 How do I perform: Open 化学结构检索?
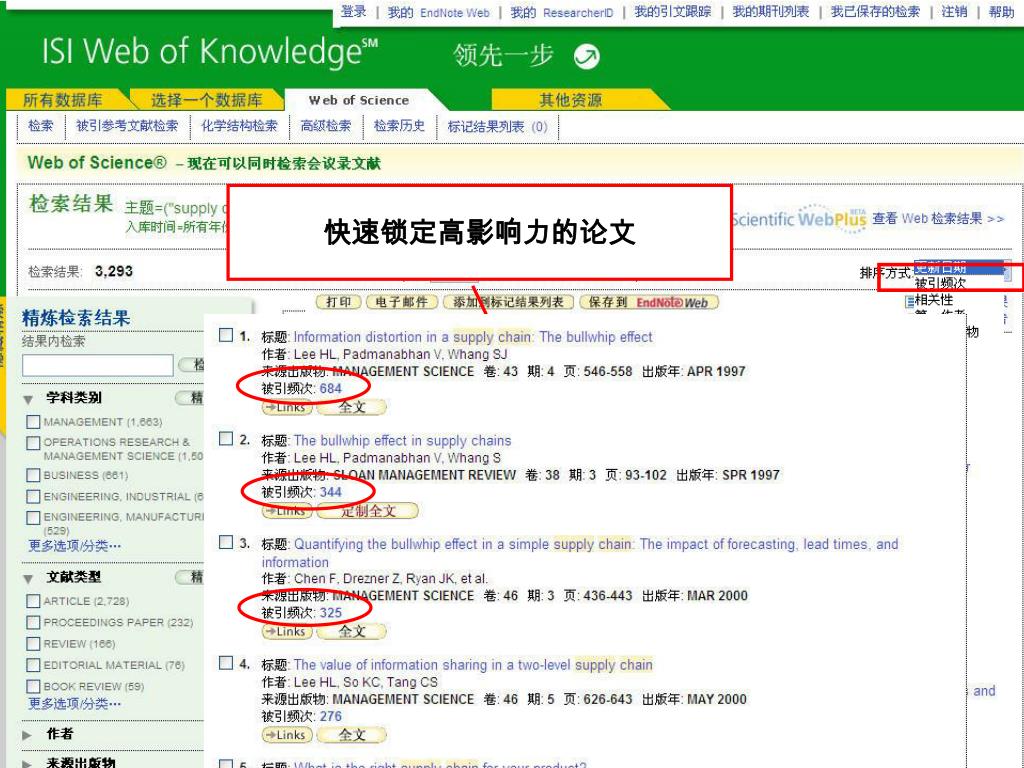[239, 126]
